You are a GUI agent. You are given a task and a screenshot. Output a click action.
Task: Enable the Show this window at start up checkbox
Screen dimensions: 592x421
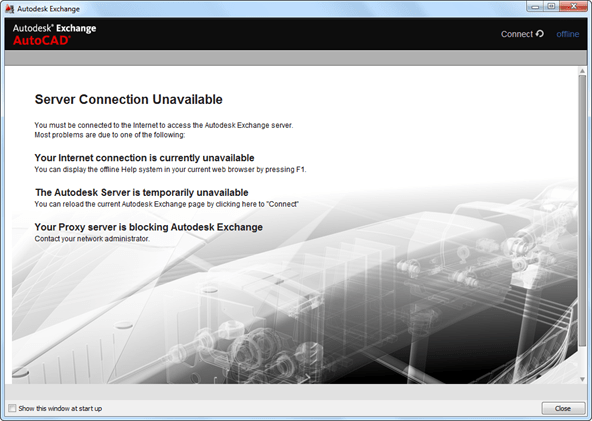12,408
